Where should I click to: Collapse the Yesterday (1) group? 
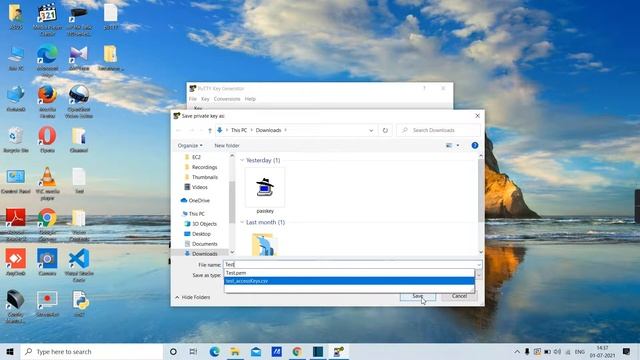pos(242,160)
